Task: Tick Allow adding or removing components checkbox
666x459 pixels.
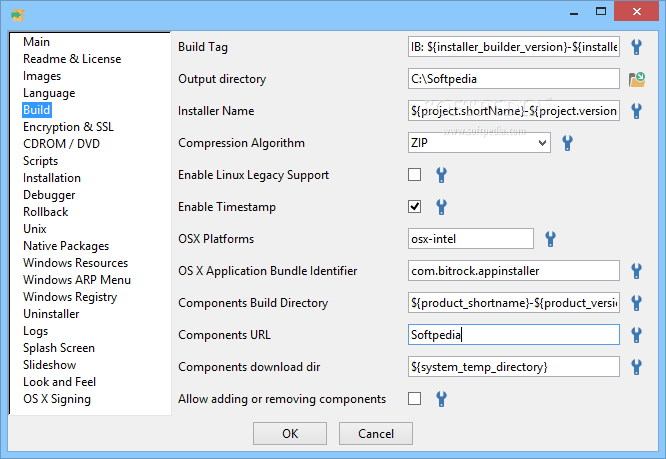Action: (x=415, y=399)
